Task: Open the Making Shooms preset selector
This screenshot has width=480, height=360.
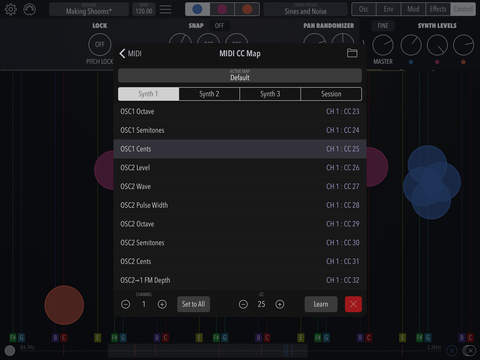Action: (x=89, y=10)
